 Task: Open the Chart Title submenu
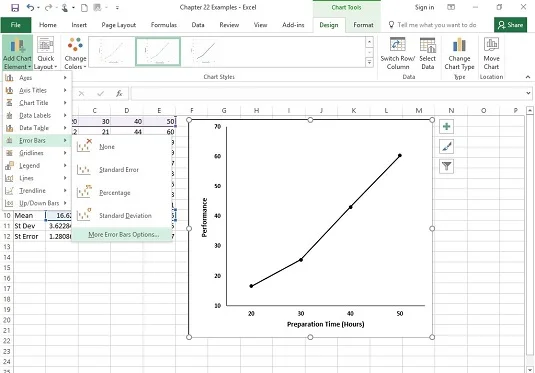[x=36, y=103]
